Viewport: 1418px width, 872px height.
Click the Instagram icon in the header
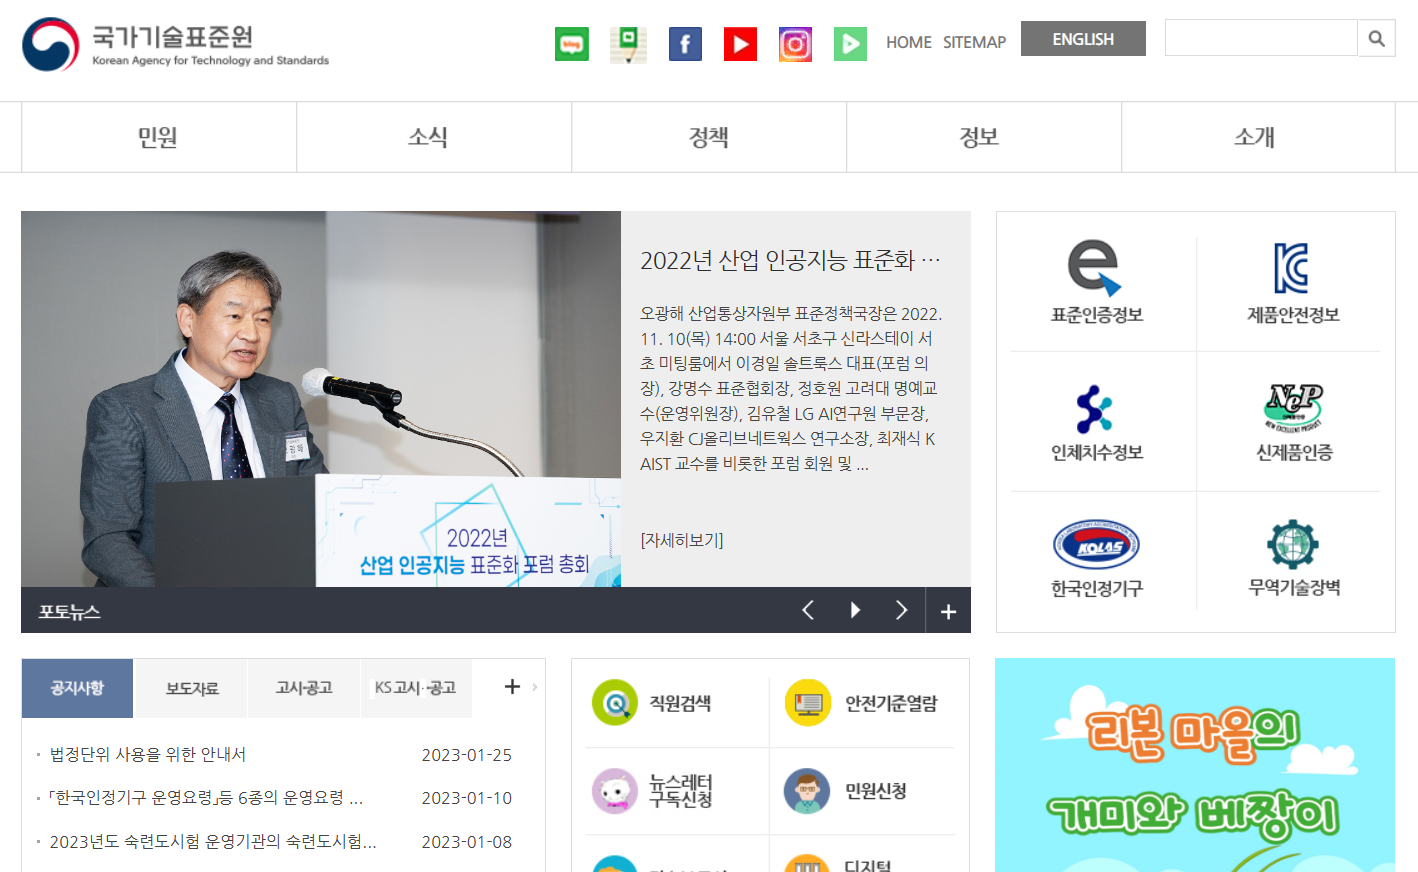[795, 43]
